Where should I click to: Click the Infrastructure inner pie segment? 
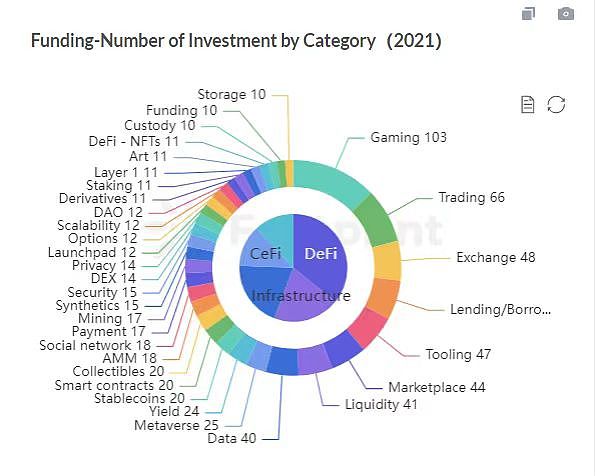[300, 296]
